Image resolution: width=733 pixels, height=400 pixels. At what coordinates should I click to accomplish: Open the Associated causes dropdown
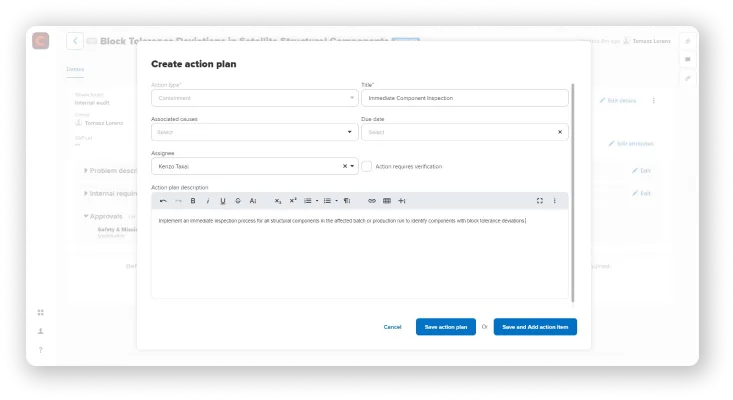(x=349, y=132)
